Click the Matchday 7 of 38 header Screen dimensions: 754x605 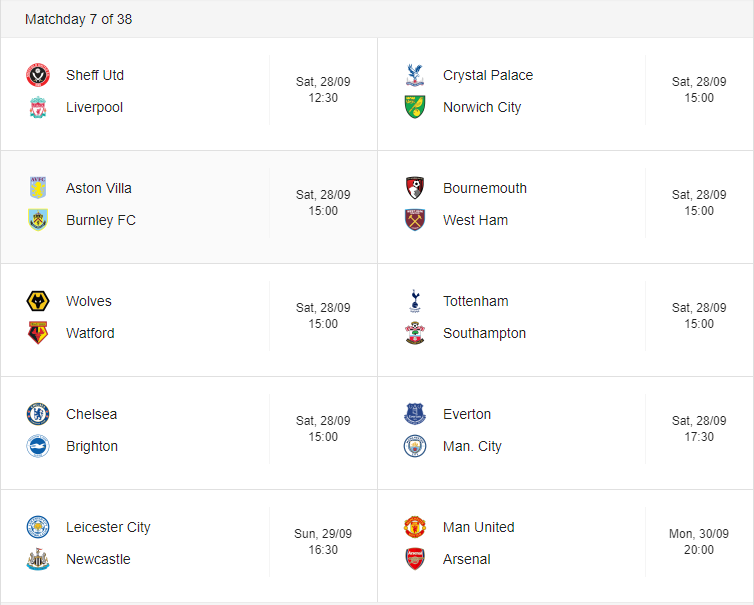78,19
